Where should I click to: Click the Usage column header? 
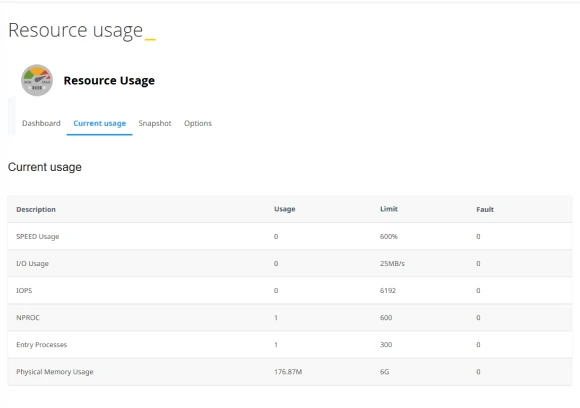coord(284,209)
